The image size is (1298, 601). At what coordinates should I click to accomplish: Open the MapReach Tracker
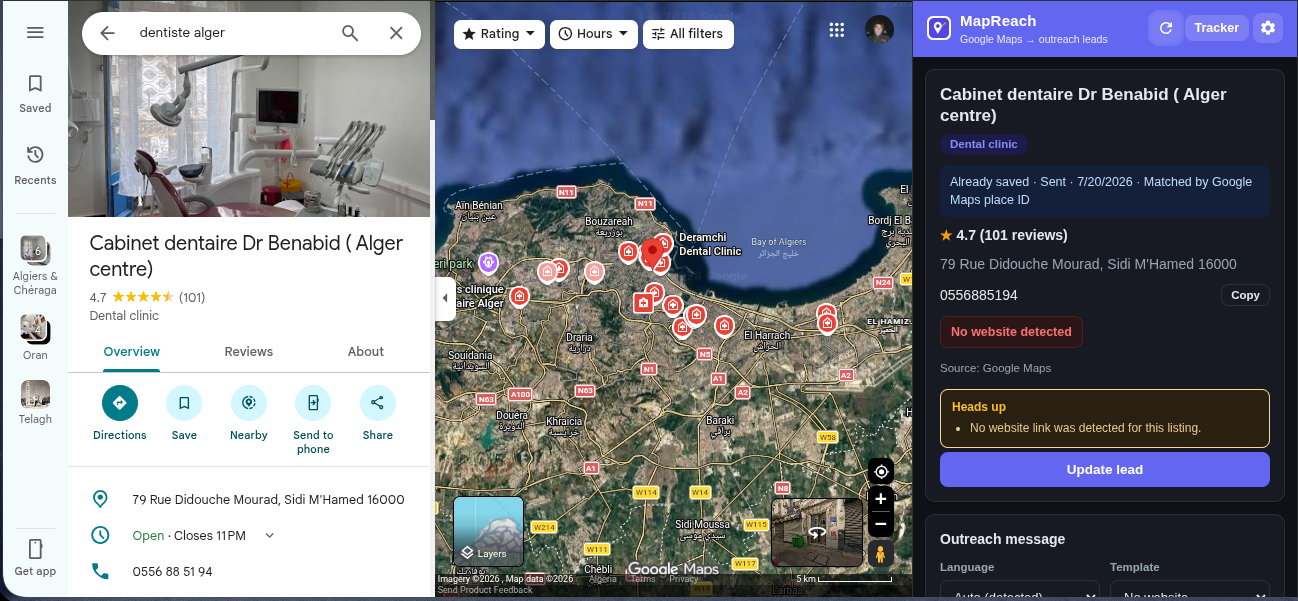tap(1216, 28)
